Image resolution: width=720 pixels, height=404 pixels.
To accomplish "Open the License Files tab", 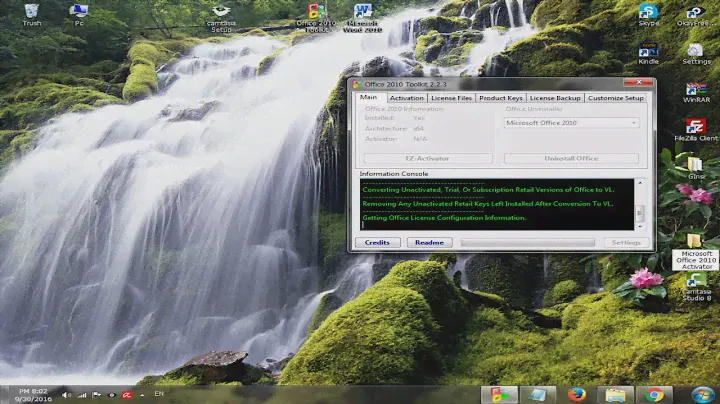I will pyautogui.click(x=451, y=98).
